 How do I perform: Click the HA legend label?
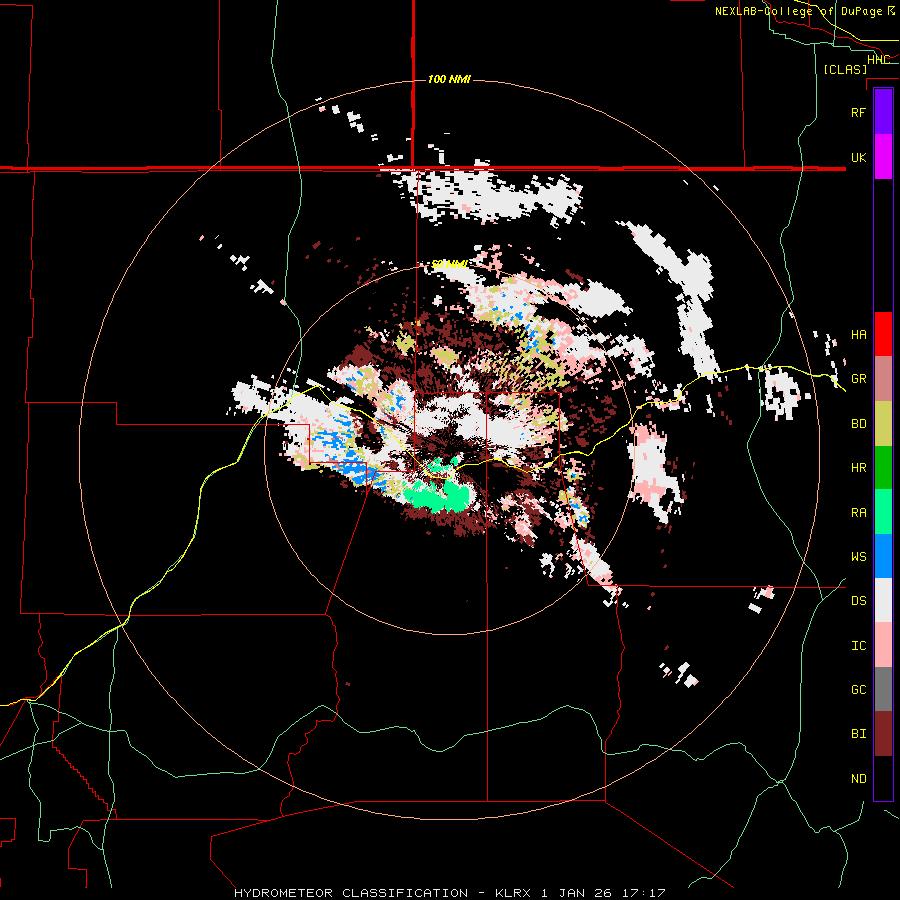[x=858, y=334]
